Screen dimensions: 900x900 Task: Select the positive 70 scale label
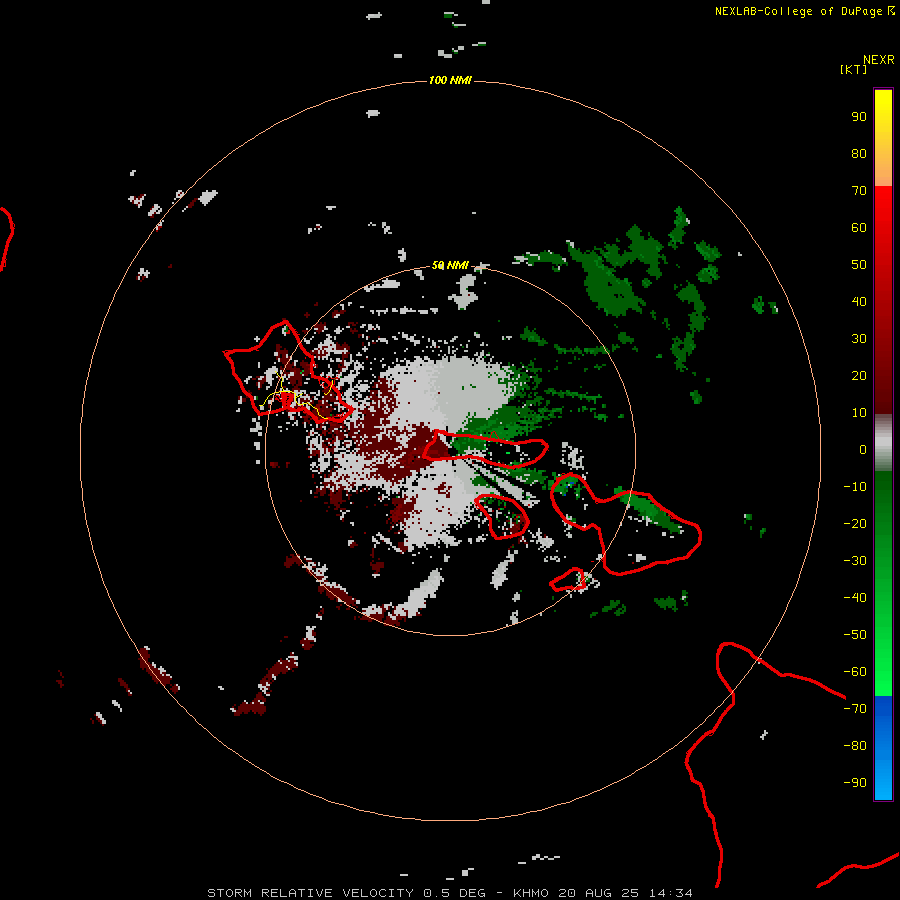coord(859,191)
